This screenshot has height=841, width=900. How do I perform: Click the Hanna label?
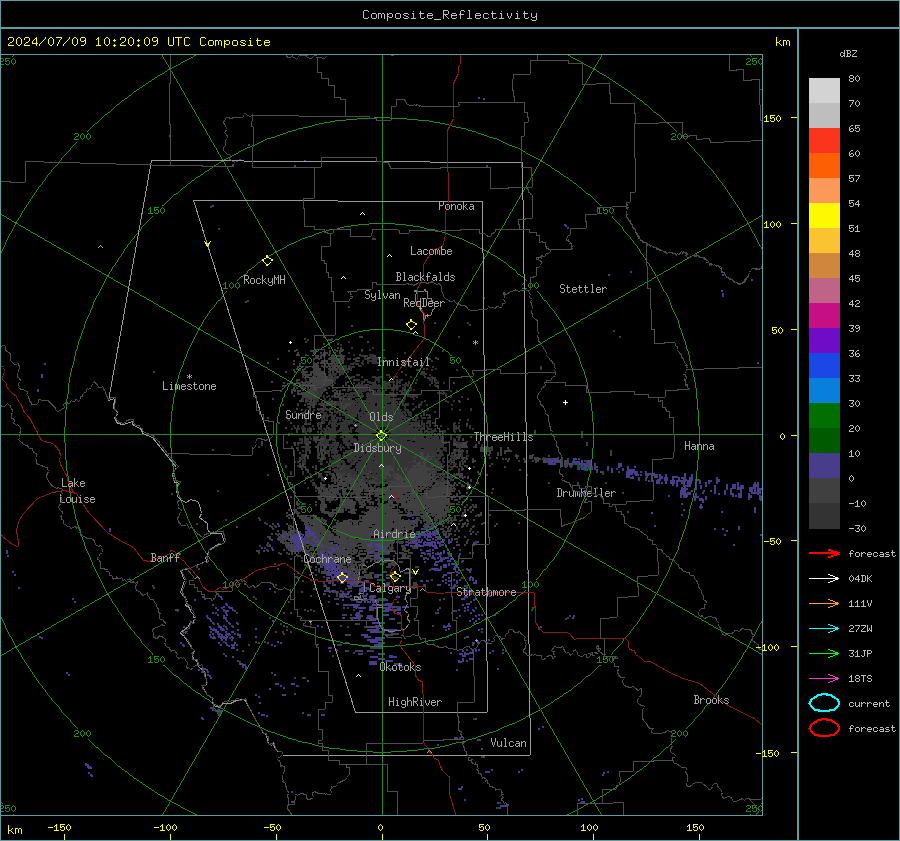(x=699, y=446)
